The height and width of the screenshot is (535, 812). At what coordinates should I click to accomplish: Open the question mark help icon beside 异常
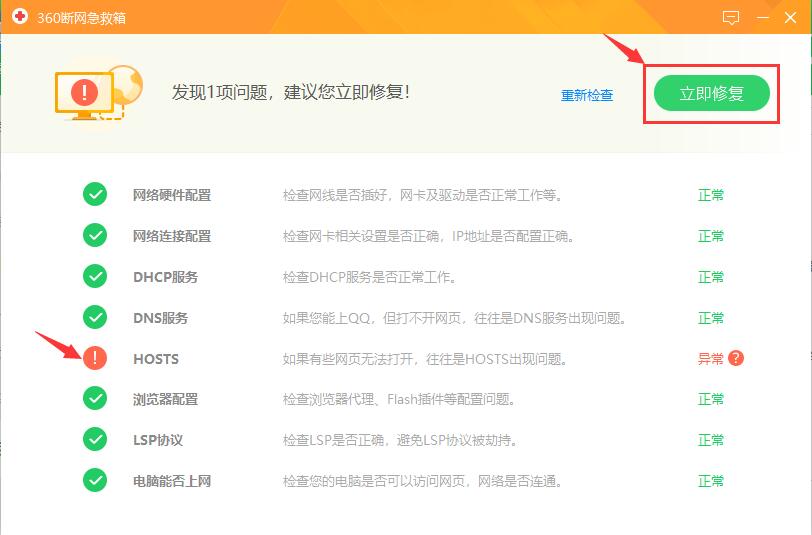click(736, 358)
